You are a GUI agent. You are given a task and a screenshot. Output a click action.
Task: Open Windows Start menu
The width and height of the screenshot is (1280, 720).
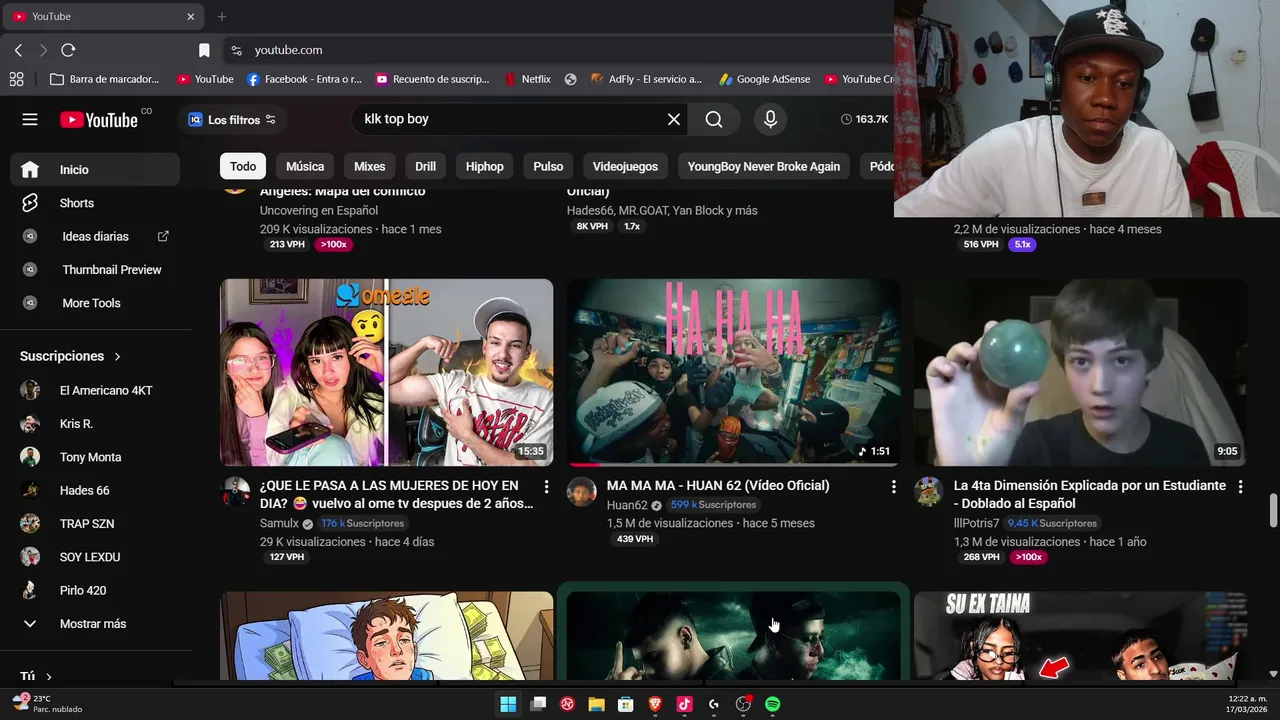tap(508, 704)
